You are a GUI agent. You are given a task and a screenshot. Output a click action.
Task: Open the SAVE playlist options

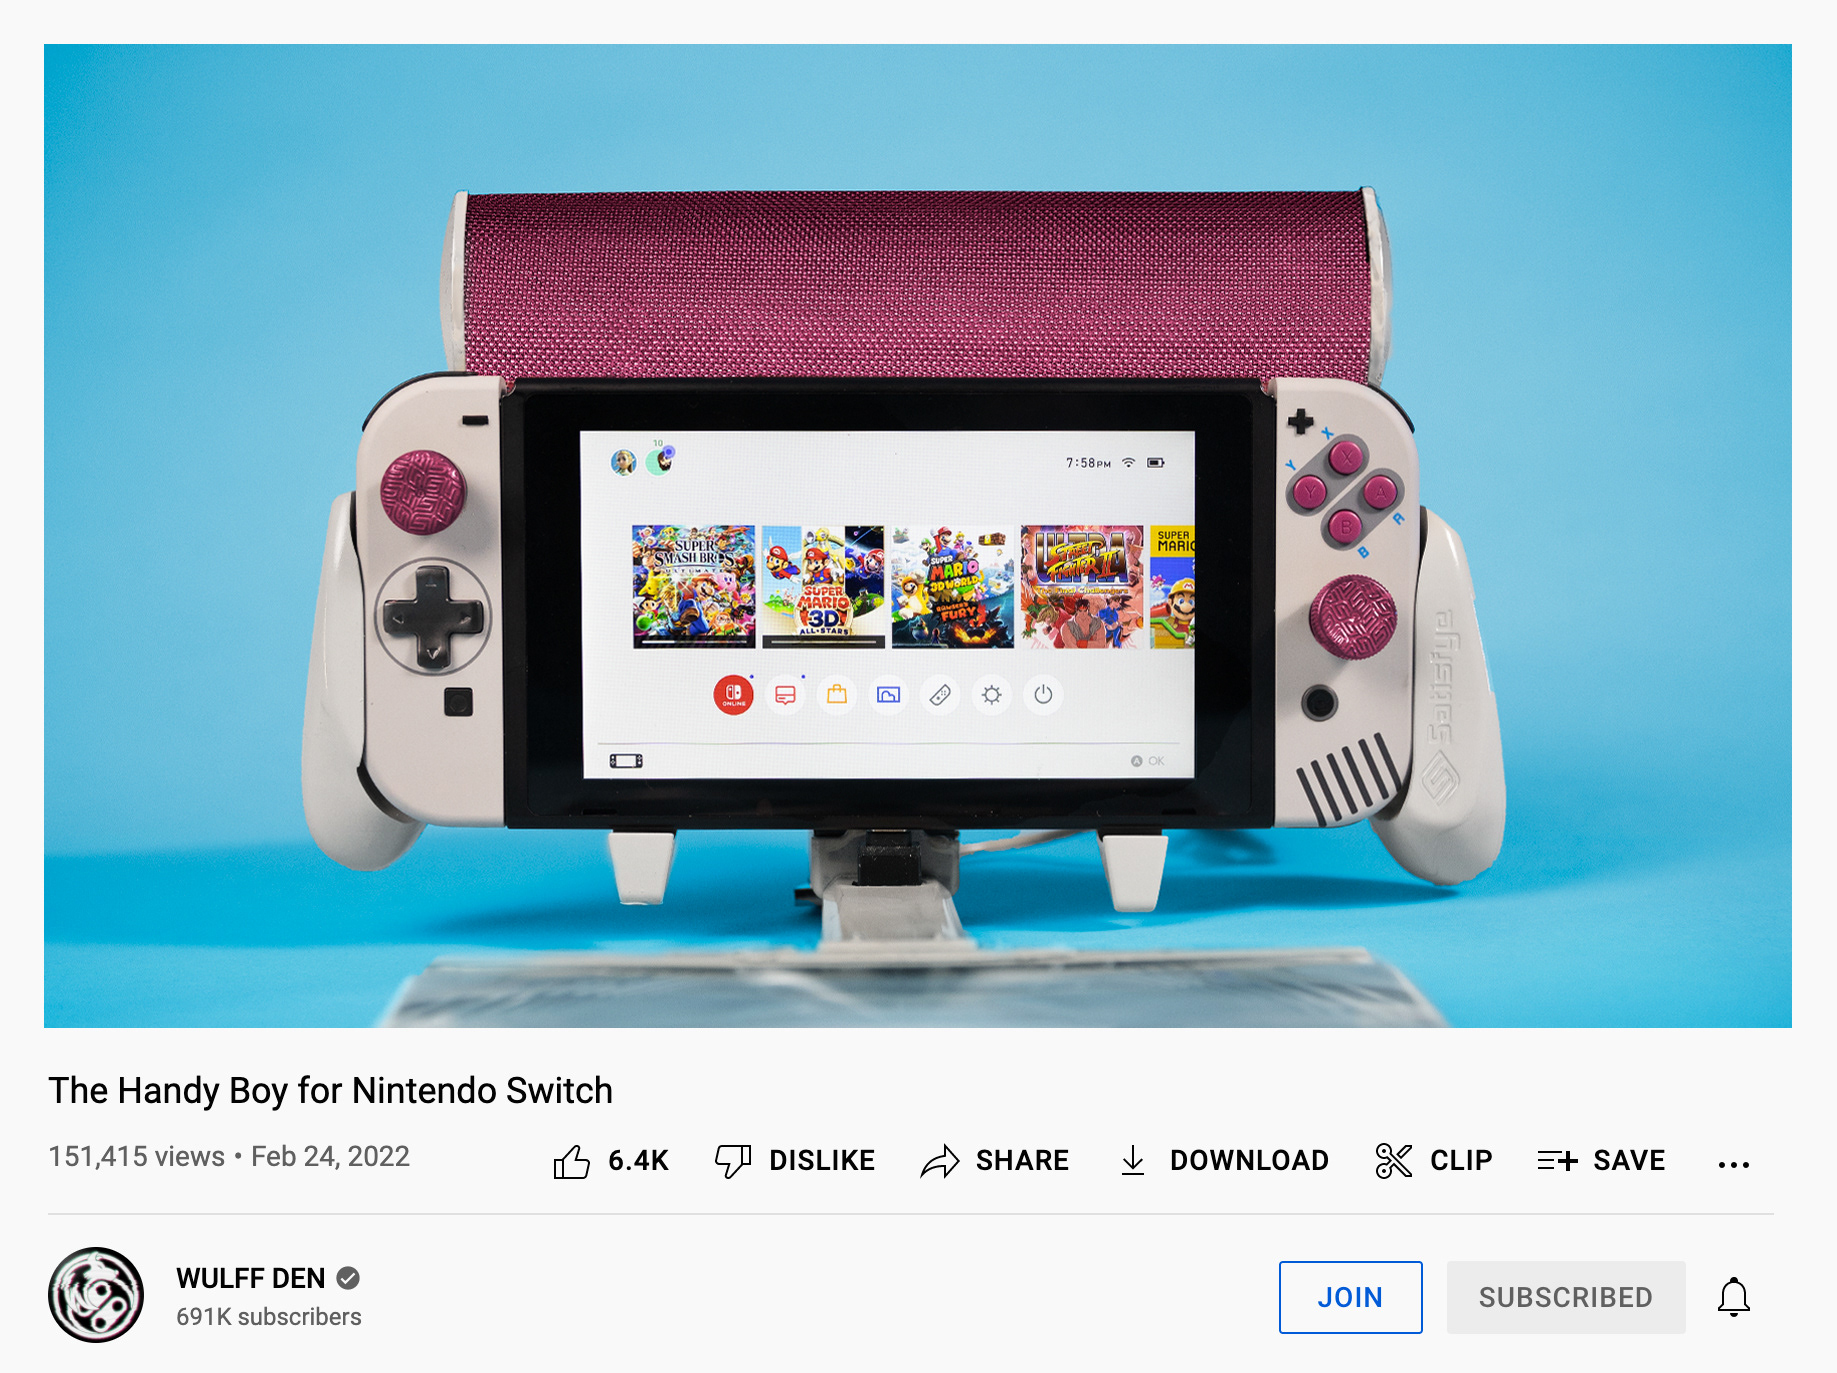coord(1629,1160)
